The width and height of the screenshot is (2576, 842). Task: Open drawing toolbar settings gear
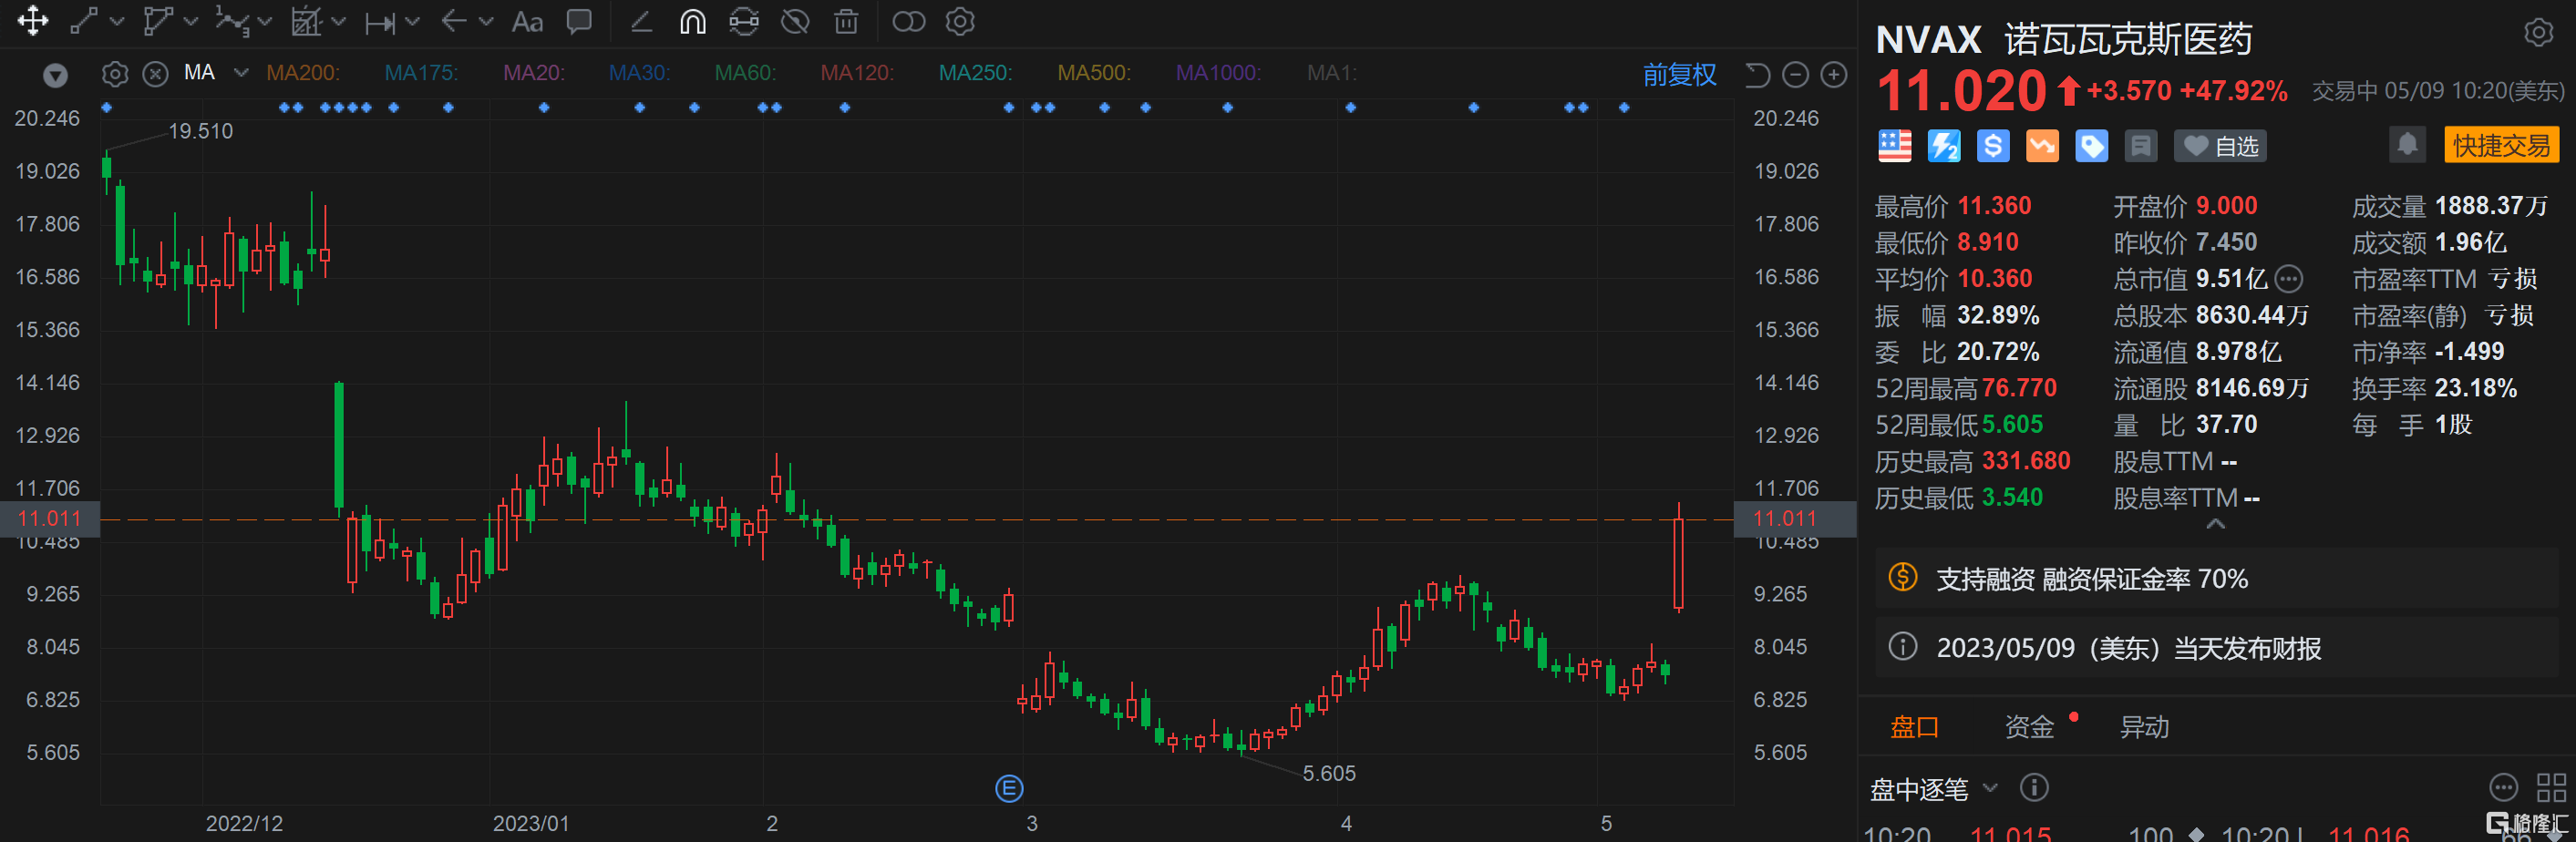click(960, 21)
